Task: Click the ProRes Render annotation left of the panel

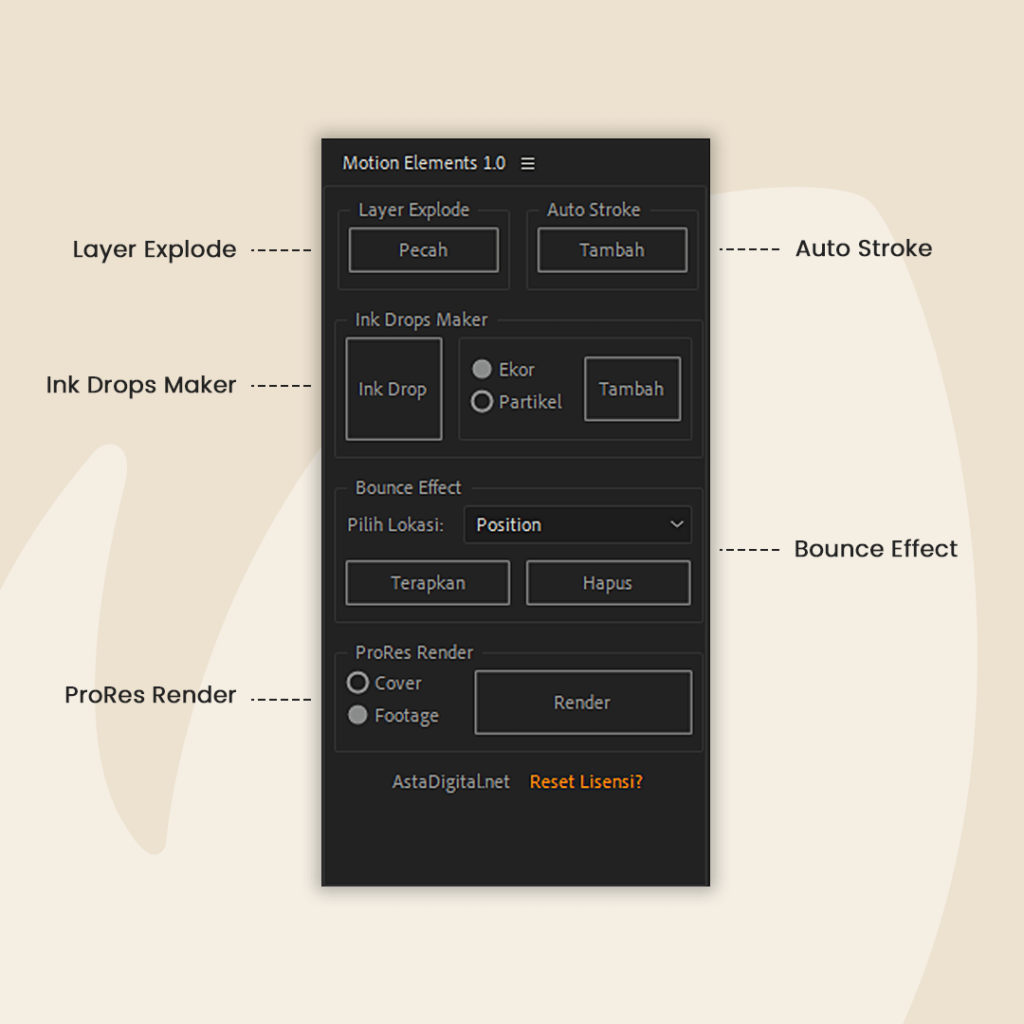Action: [x=150, y=695]
